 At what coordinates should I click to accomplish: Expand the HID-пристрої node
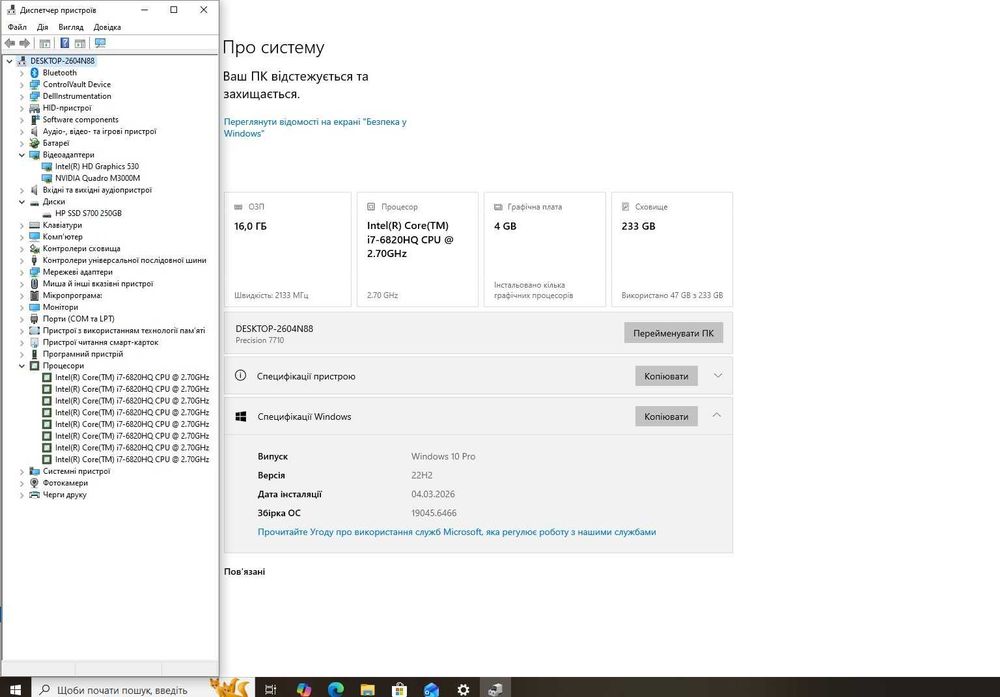22,108
